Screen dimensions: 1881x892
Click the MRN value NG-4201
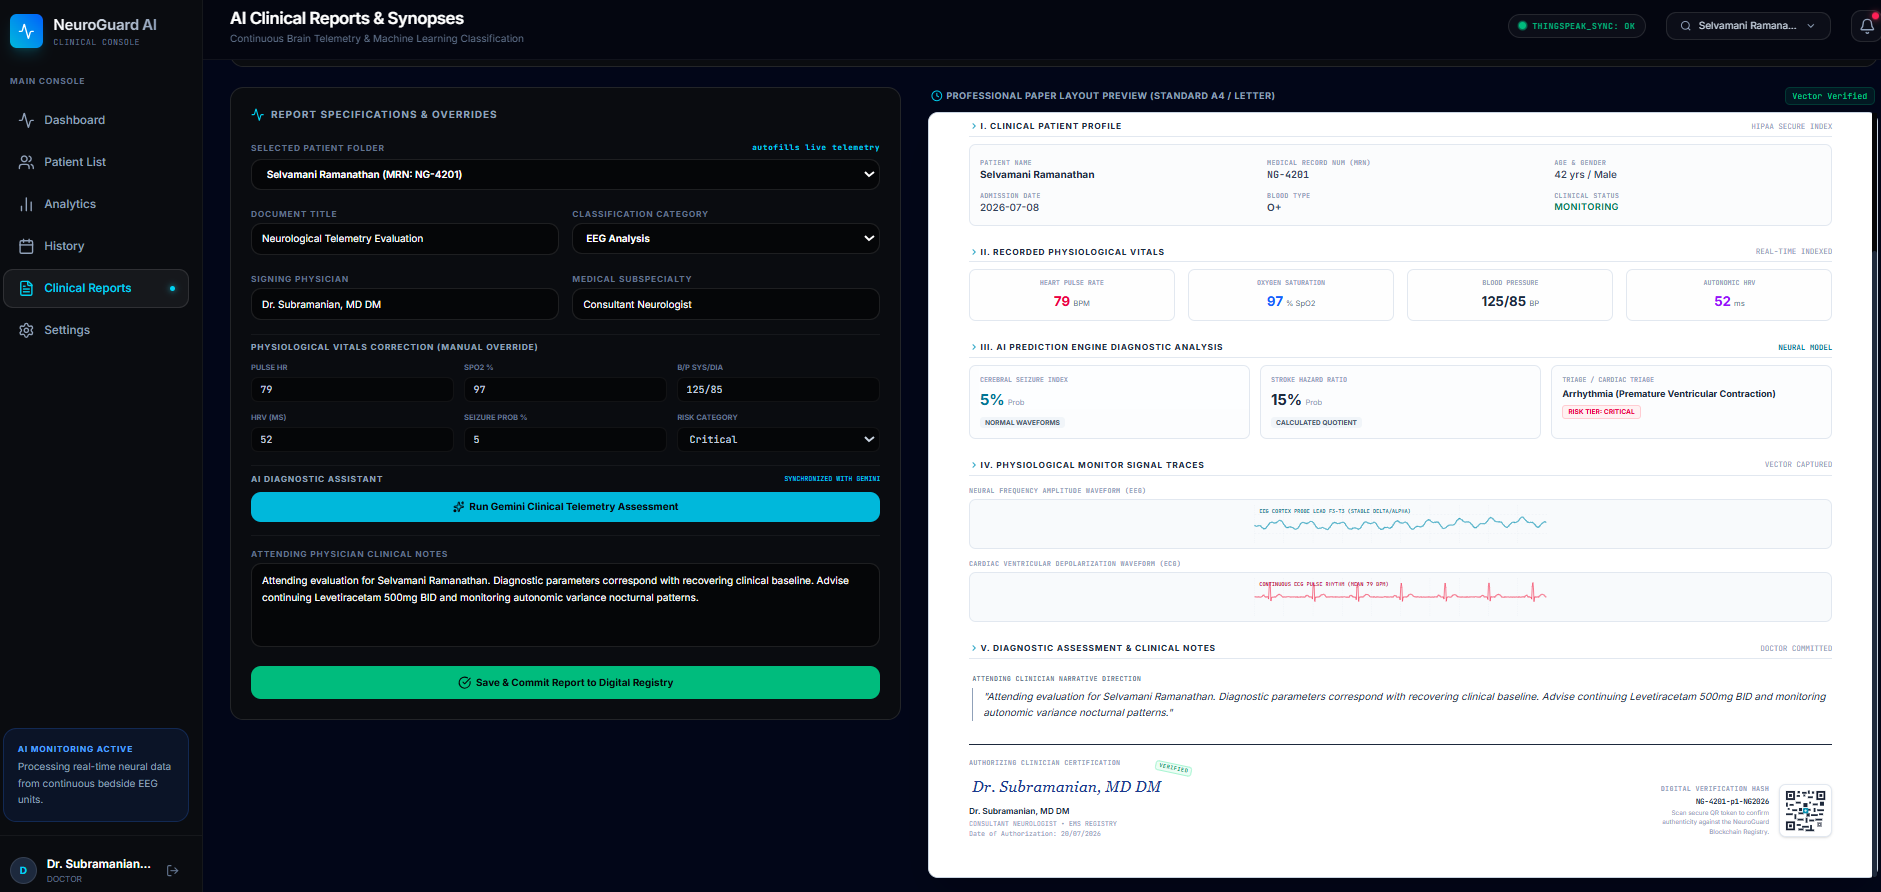[x=1288, y=175]
